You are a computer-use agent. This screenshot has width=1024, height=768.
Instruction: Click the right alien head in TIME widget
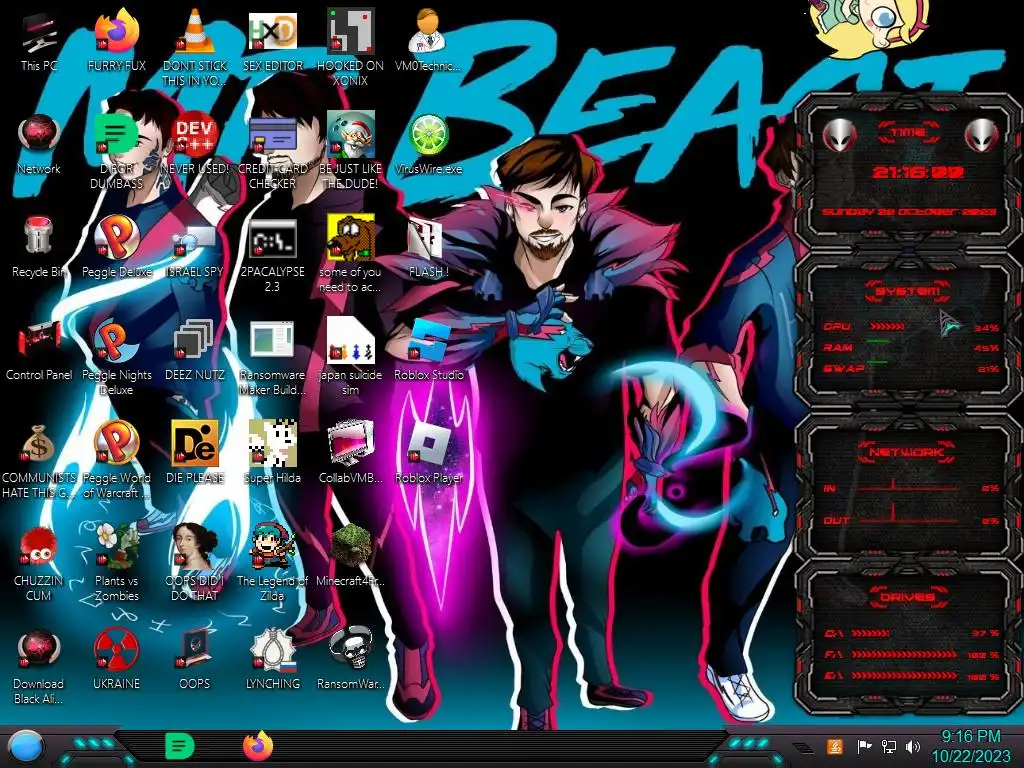click(982, 135)
